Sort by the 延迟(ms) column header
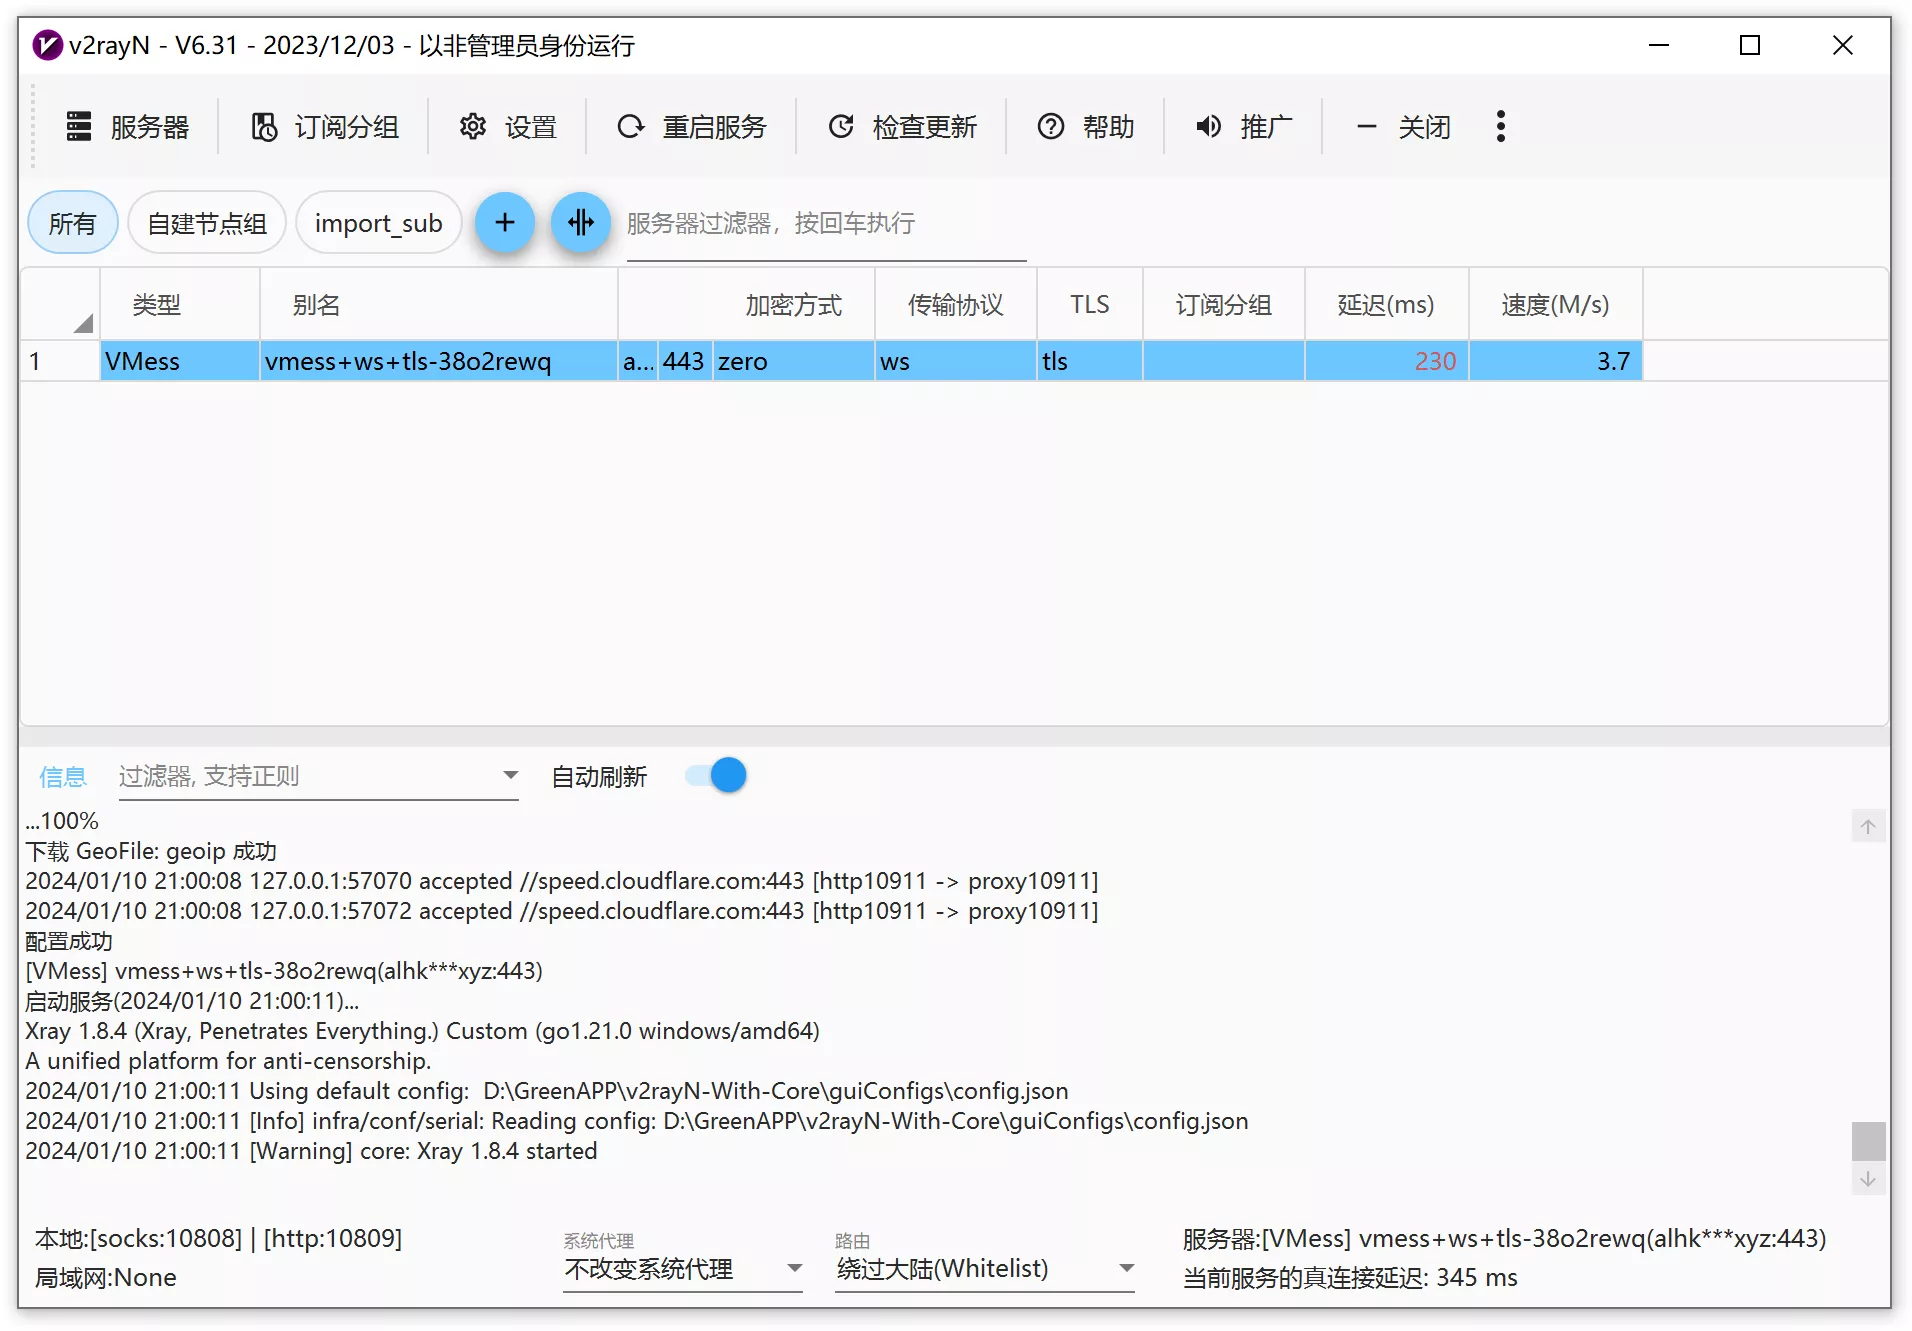This screenshot has width=1912, height=1331. tap(1385, 305)
